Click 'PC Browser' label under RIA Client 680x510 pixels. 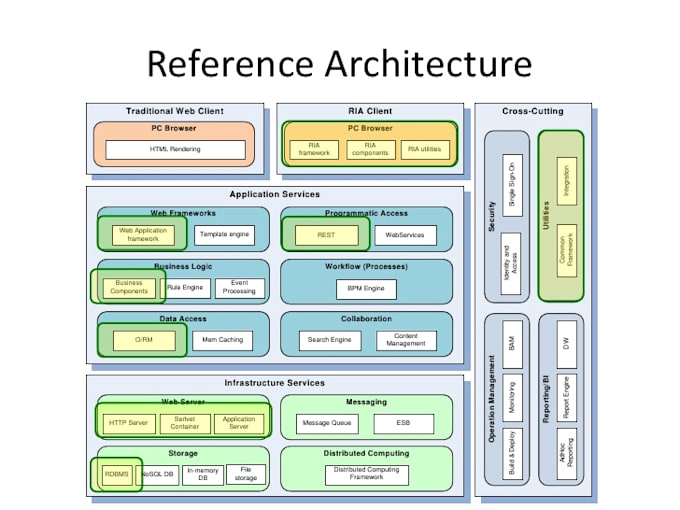tap(370, 128)
